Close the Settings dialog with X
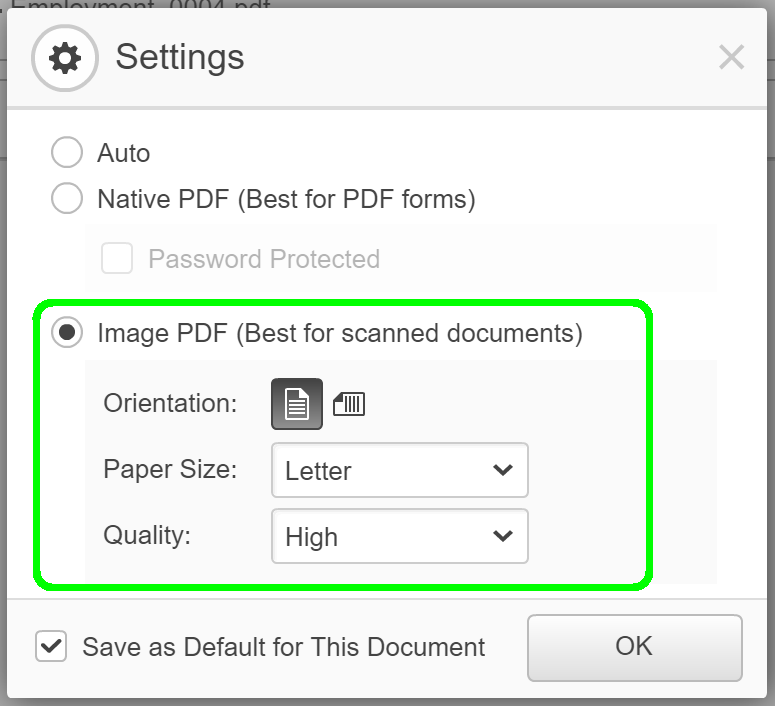The width and height of the screenshot is (775, 706). click(732, 57)
